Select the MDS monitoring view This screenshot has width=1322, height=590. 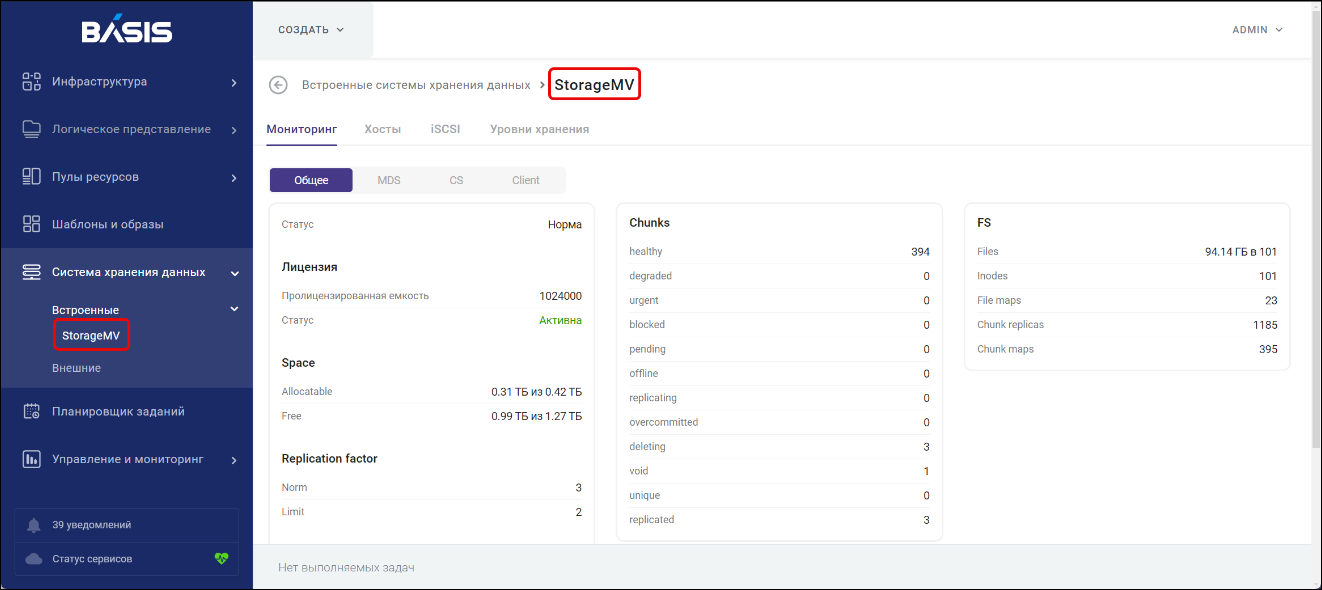click(388, 181)
